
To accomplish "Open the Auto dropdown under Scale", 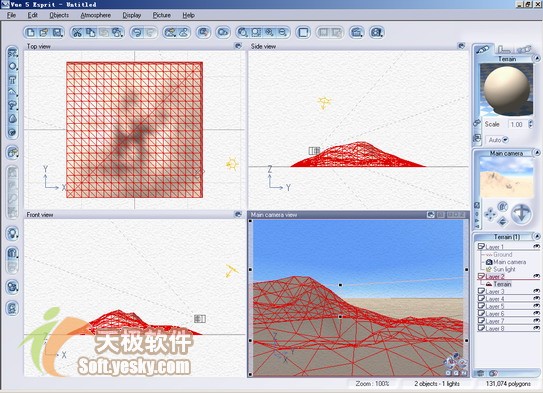I will click(505, 140).
